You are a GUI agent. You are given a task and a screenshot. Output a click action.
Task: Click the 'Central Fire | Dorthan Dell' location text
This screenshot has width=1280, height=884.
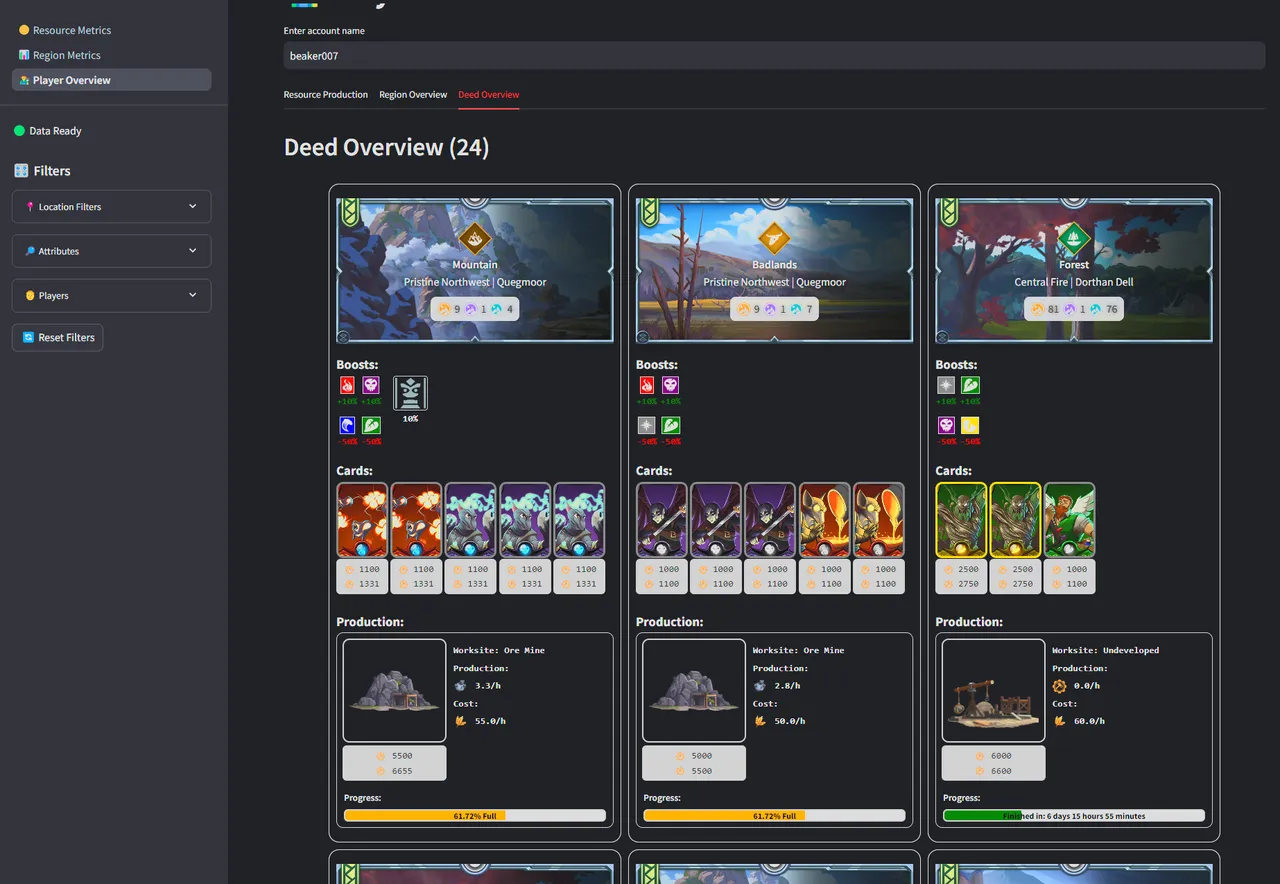point(1074,282)
